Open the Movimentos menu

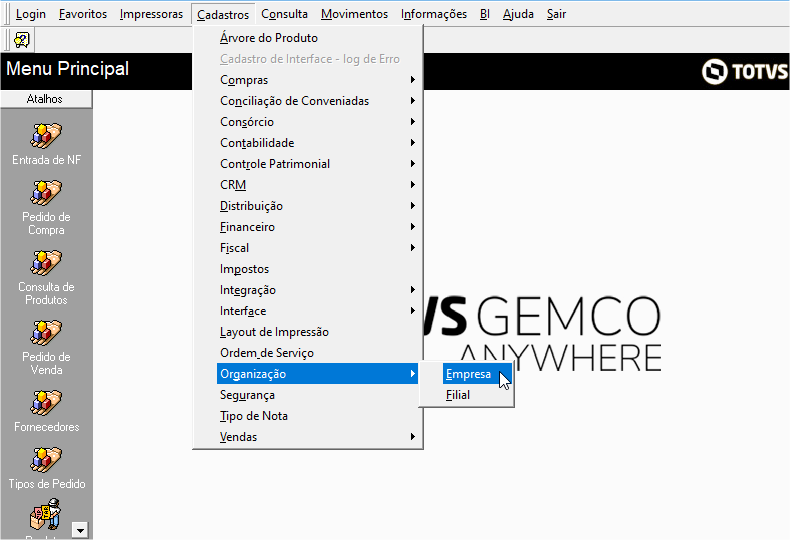click(354, 14)
